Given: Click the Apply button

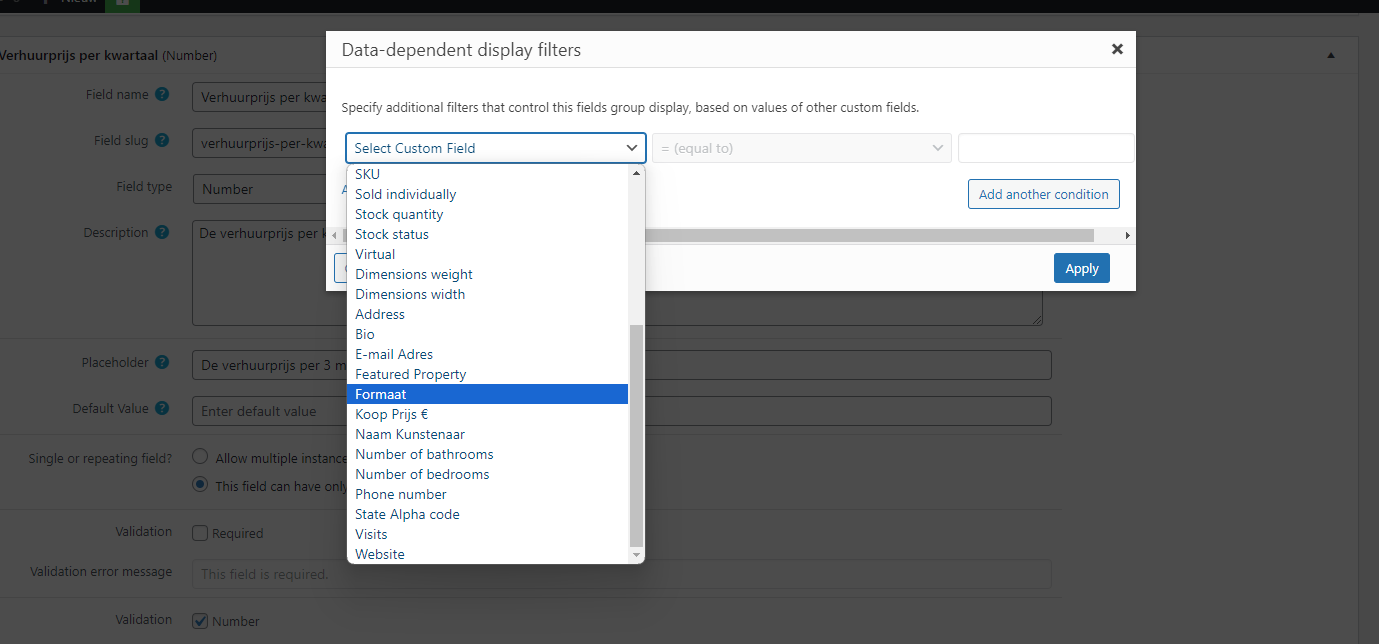Looking at the screenshot, I should (1082, 268).
